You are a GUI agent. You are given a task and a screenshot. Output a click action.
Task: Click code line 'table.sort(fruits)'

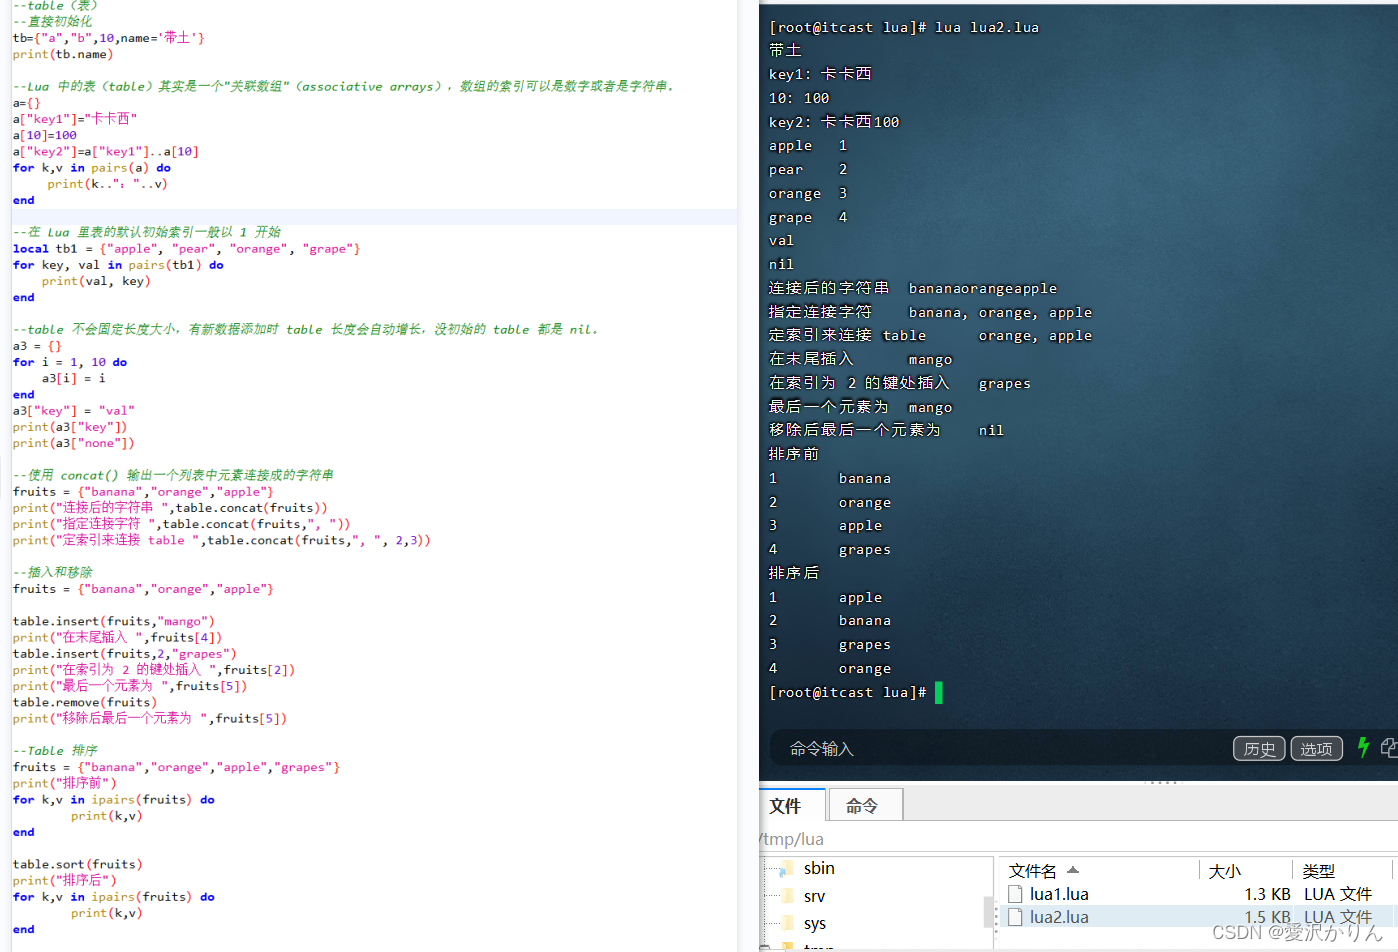pos(77,864)
